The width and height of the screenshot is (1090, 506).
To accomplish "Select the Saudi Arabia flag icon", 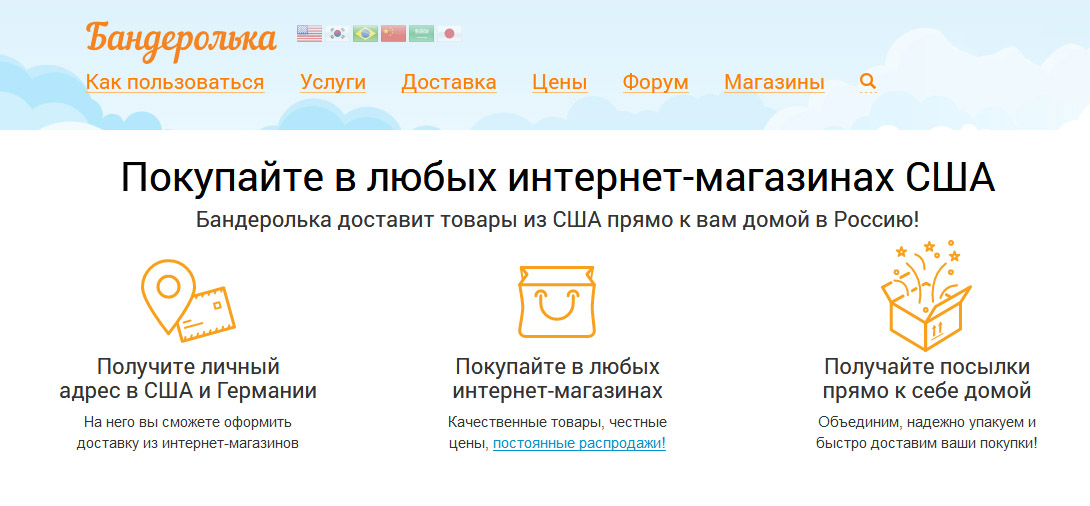I will coord(421,33).
